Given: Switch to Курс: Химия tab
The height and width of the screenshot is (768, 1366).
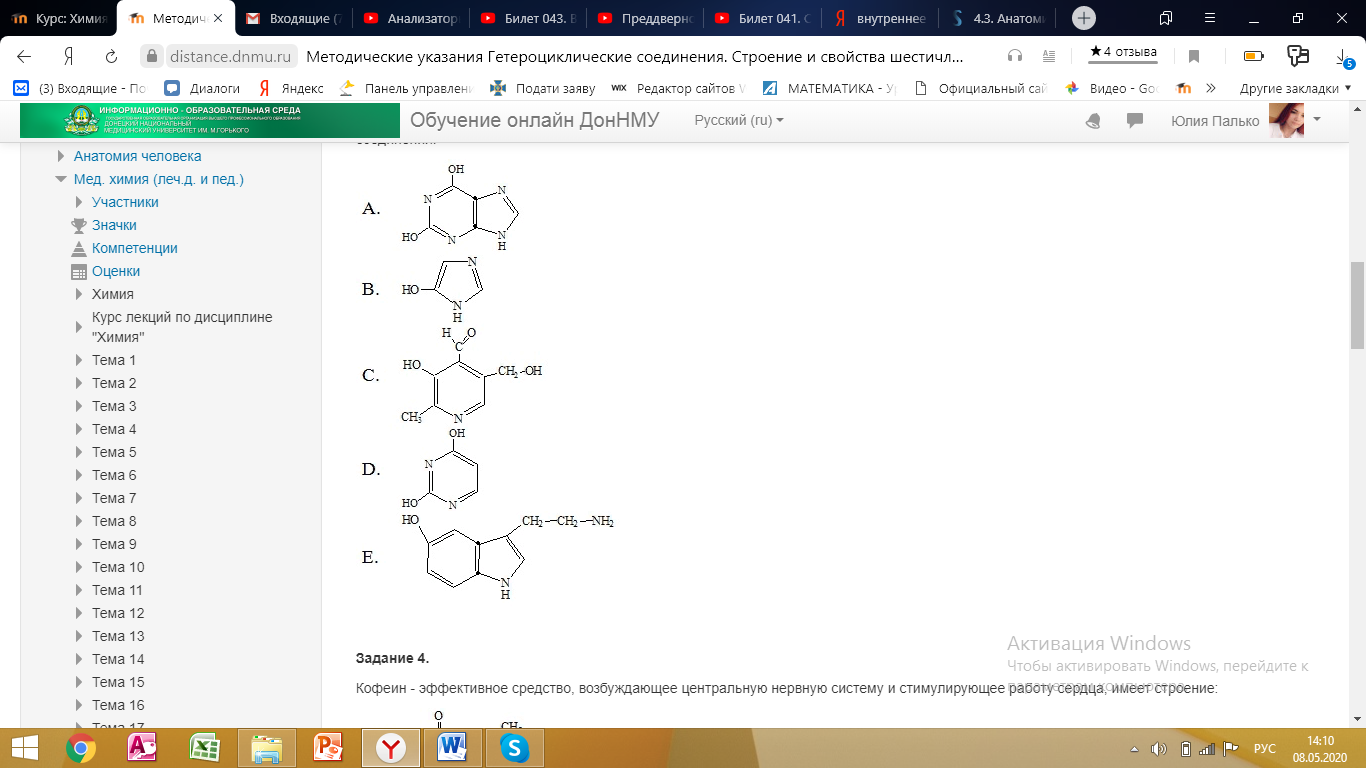Looking at the screenshot, I should pos(59,18).
